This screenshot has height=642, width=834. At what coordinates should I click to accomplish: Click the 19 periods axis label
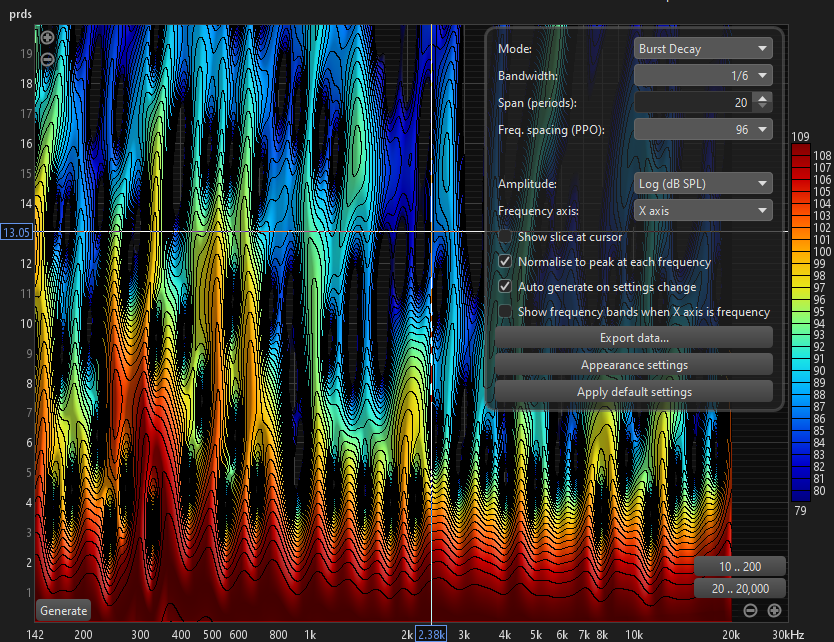pos(26,54)
